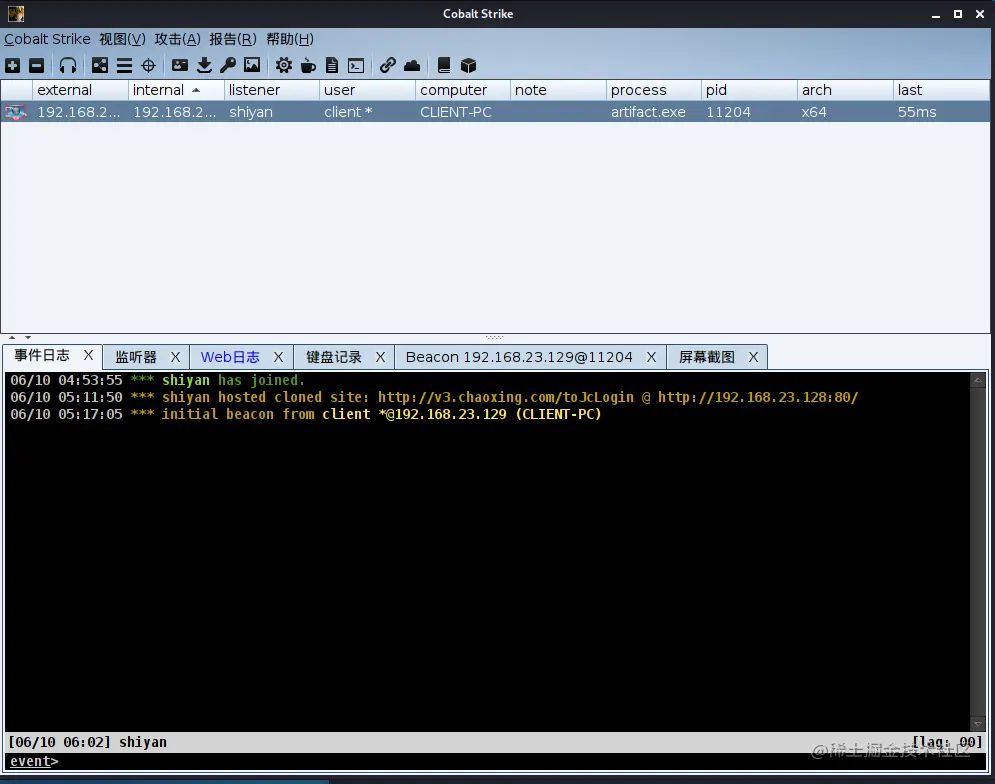995x784 pixels.
Task: Switch to the Web日志 tab
Action: [x=230, y=357]
